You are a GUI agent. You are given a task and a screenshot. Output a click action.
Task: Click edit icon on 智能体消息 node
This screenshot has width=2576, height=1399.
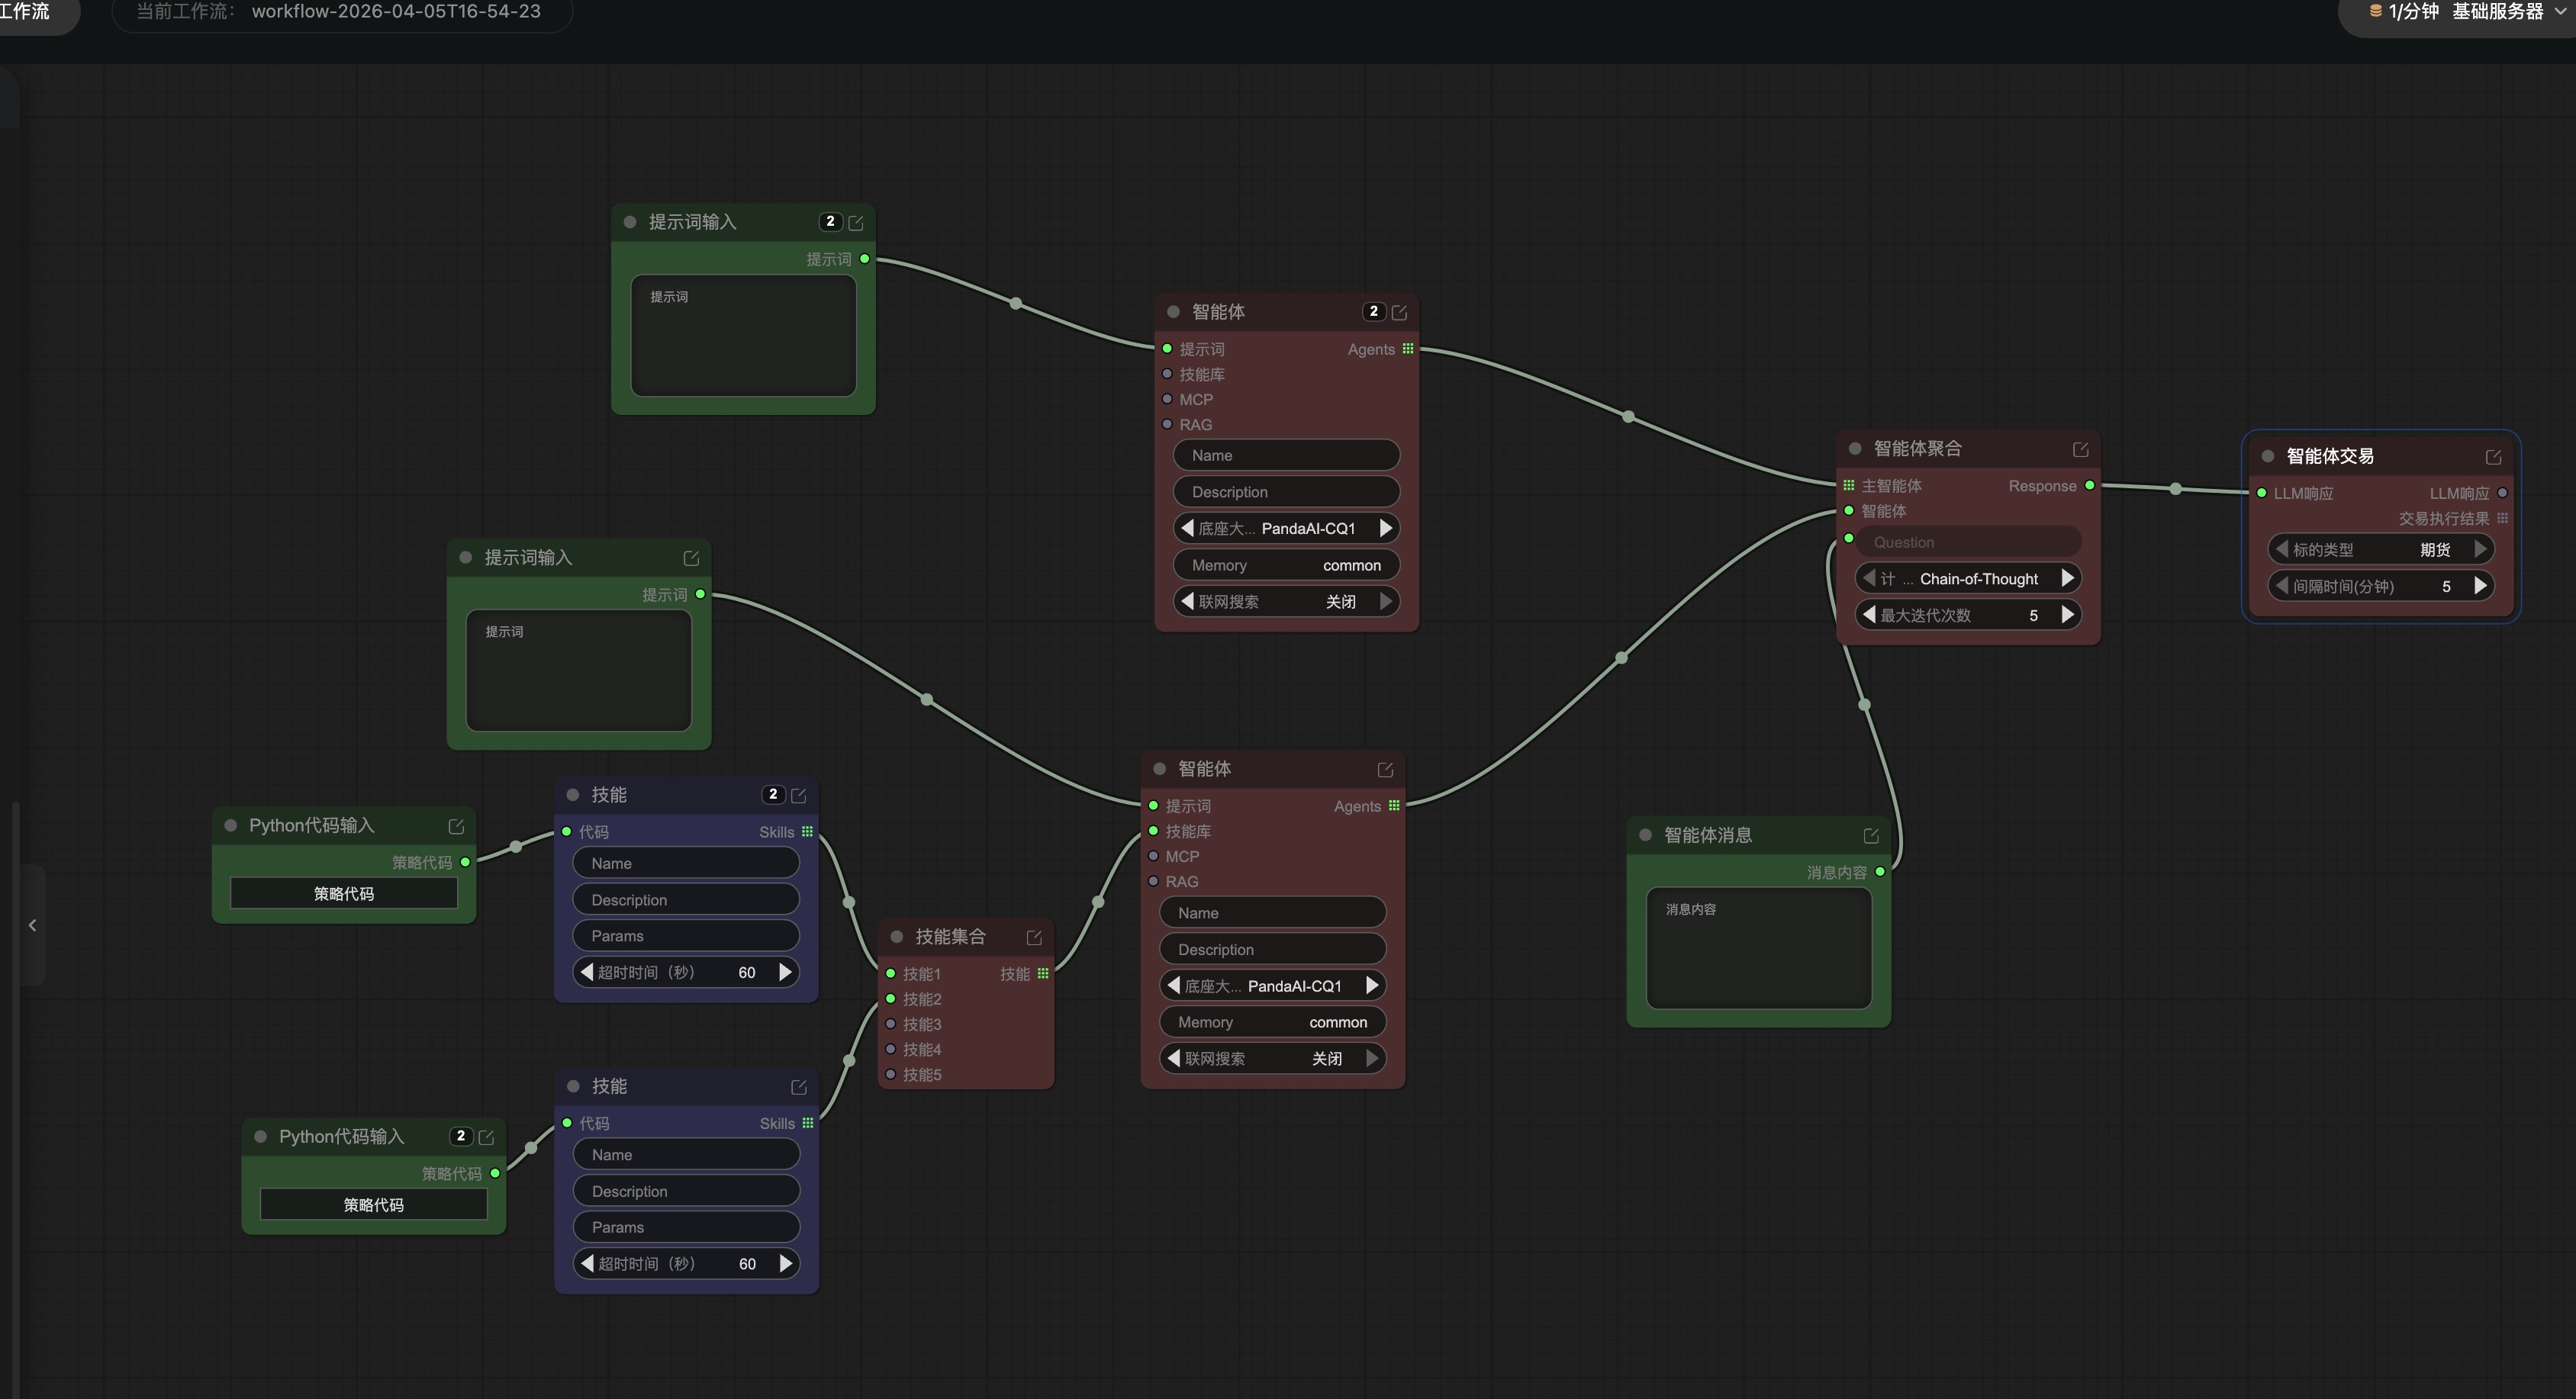coord(1870,836)
